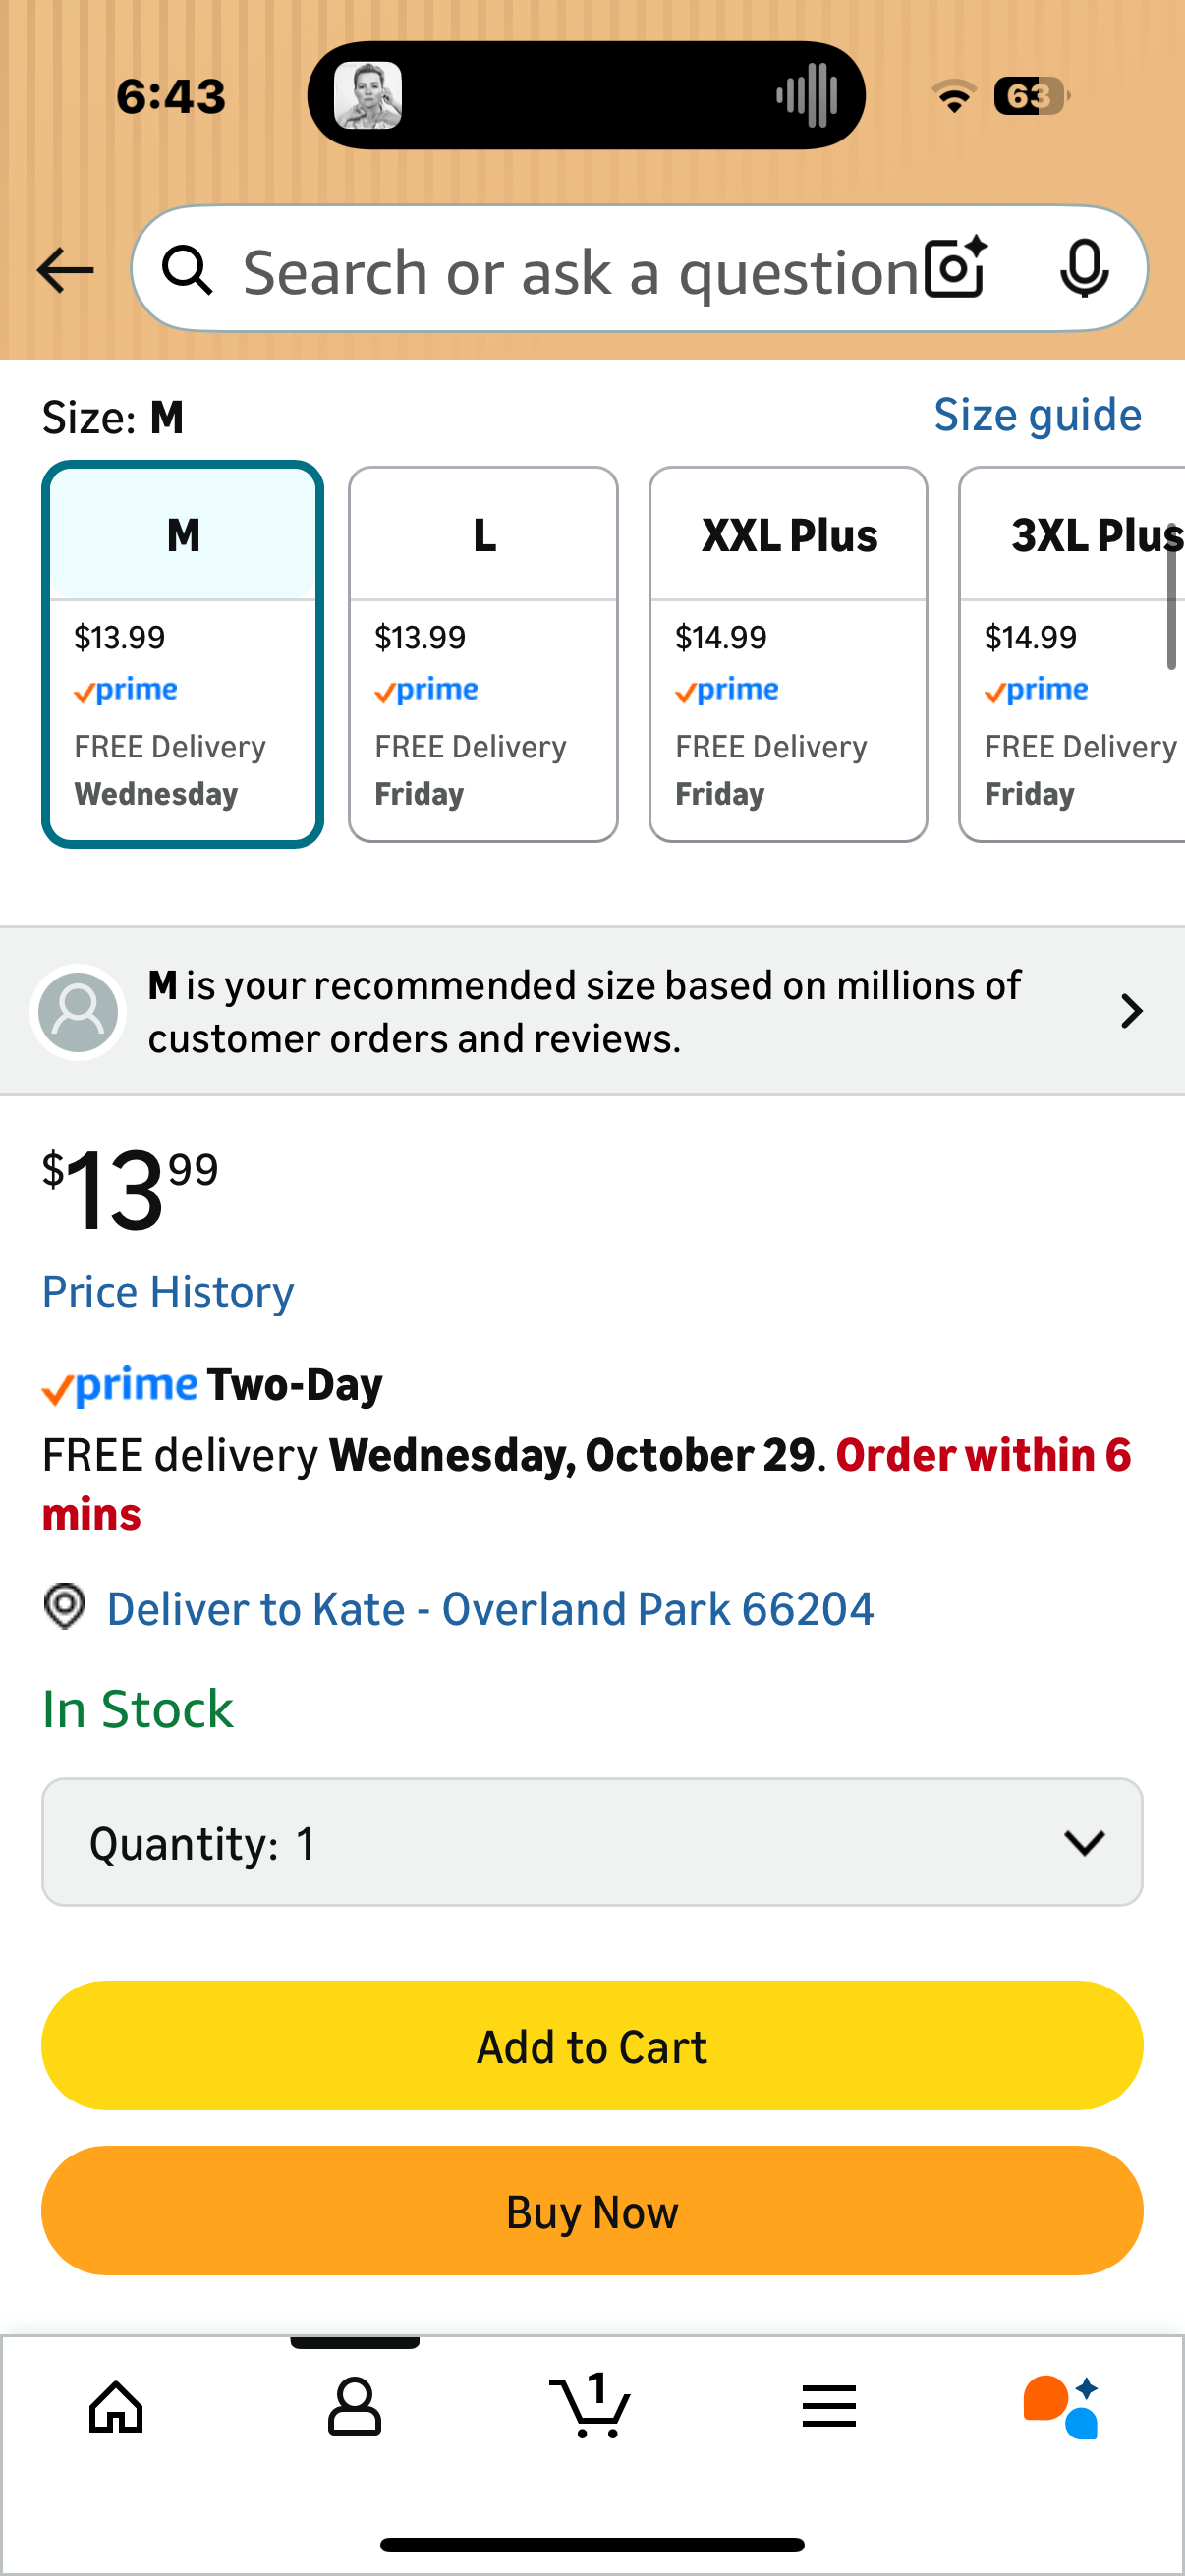Open the Home tab icon

click(x=117, y=2406)
